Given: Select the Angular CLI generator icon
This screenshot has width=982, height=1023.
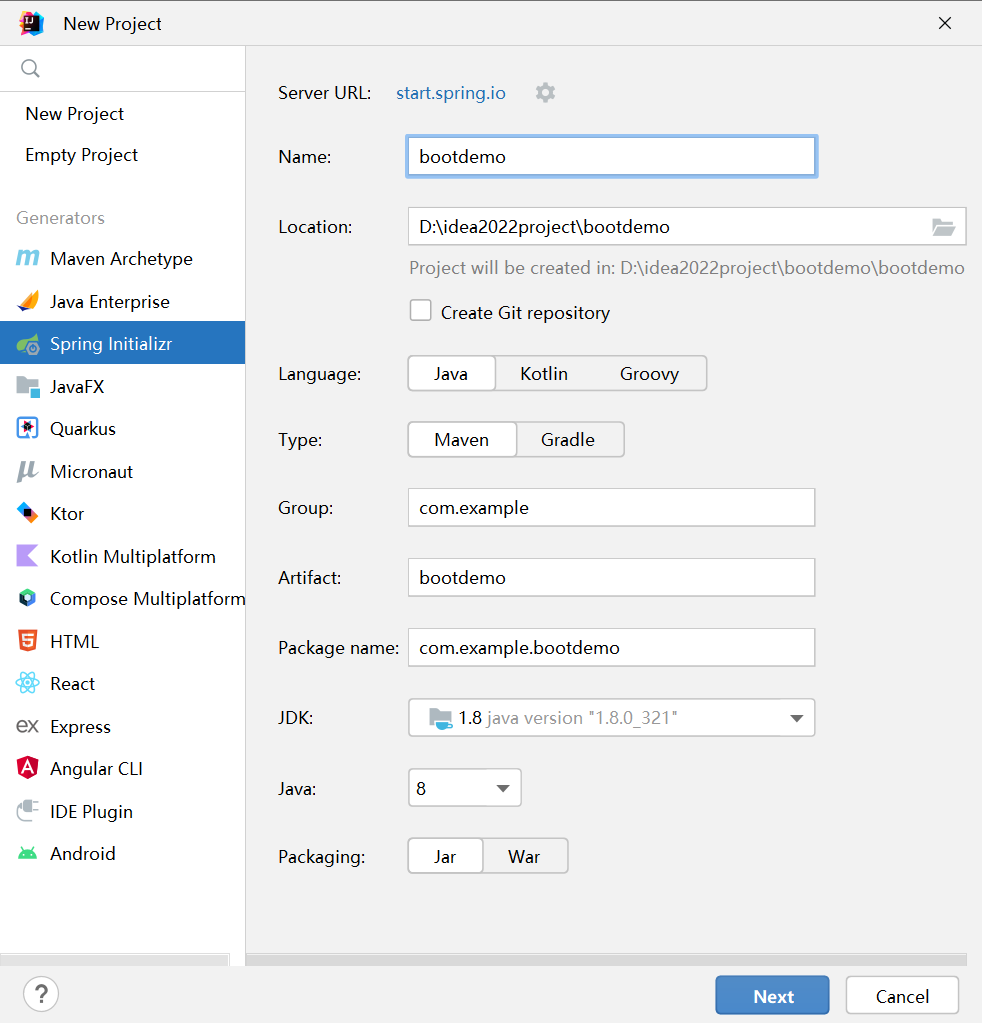Looking at the screenshot, I should [x=27, y=768].
